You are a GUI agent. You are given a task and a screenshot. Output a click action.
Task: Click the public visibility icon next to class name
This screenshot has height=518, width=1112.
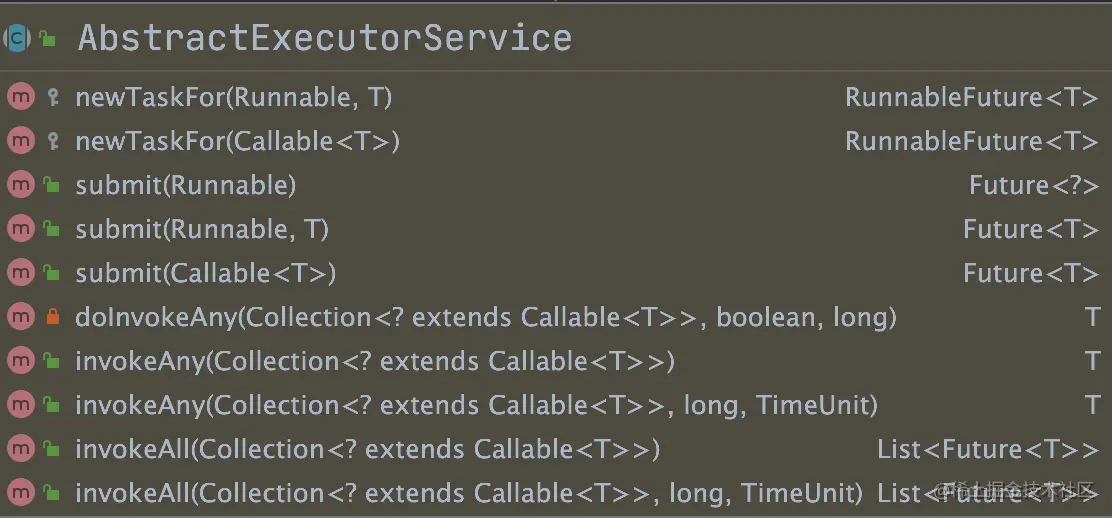tap(47, 39)
